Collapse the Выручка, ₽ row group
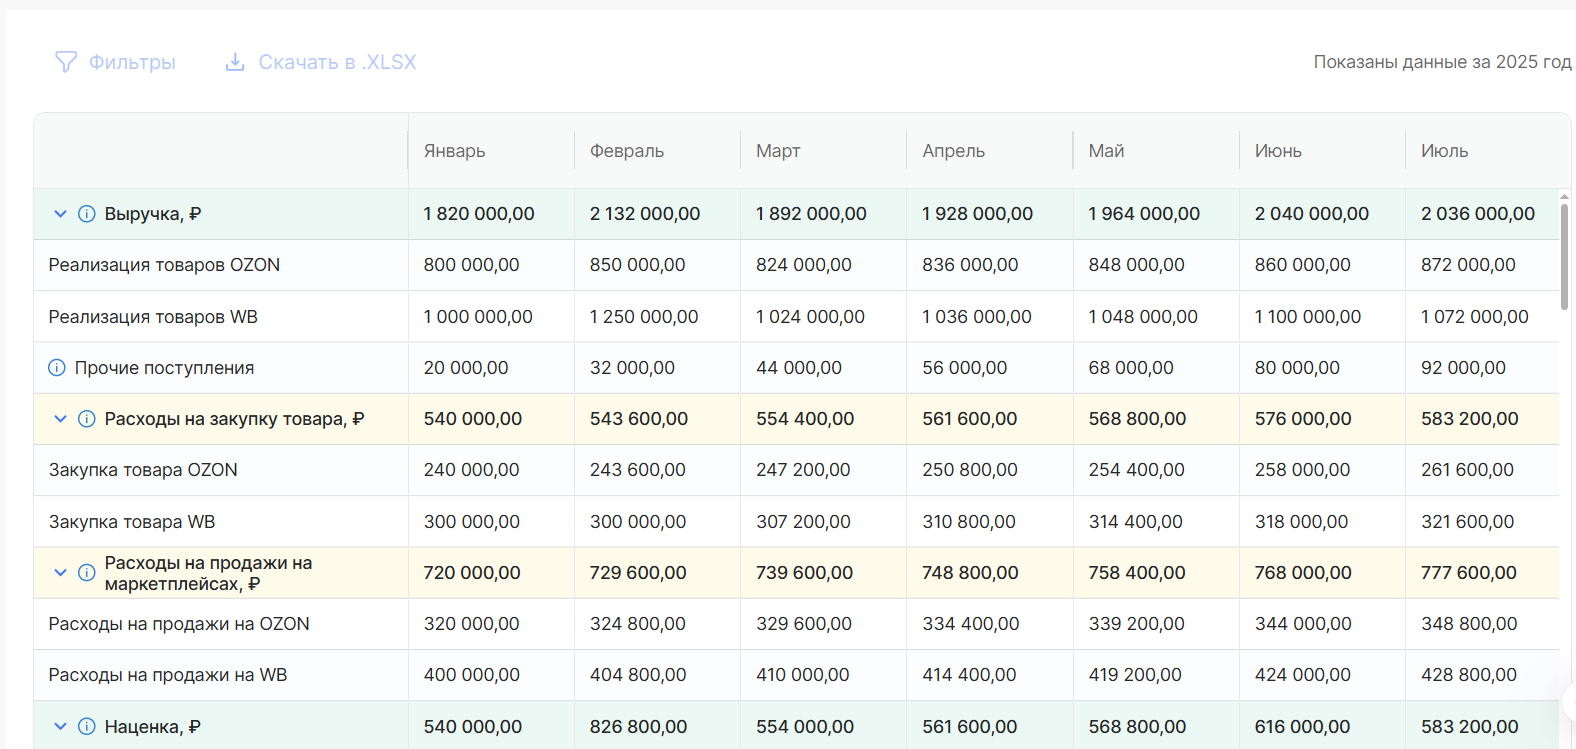The width and height of the screenshot is (1576, 749). 60,214
